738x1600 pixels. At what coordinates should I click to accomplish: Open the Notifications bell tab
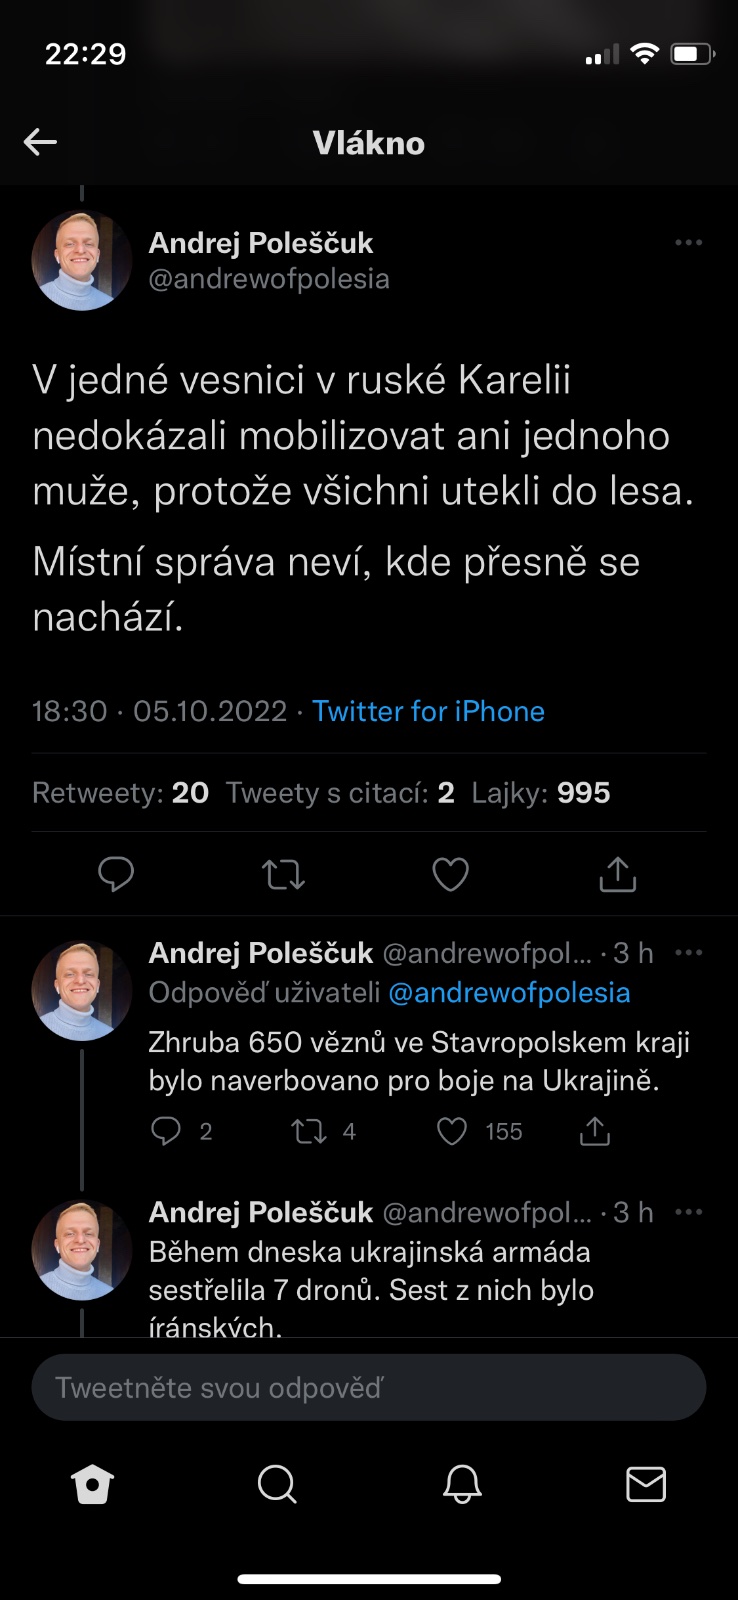(x=462, y=1485)
